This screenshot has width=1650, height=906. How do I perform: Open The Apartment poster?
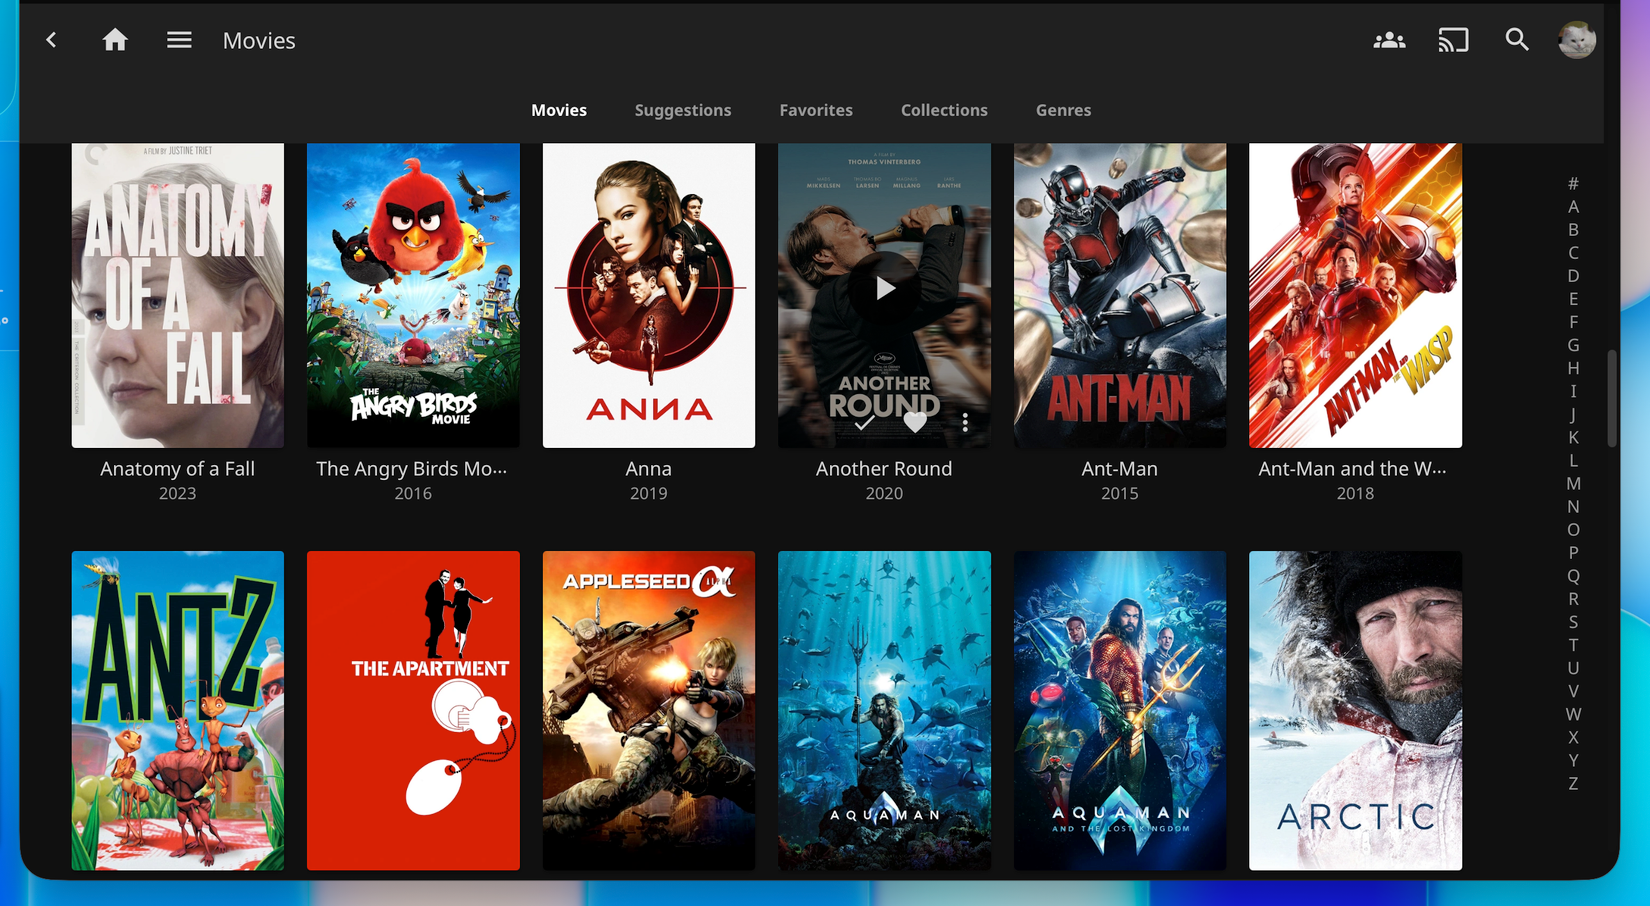(413, 710)
